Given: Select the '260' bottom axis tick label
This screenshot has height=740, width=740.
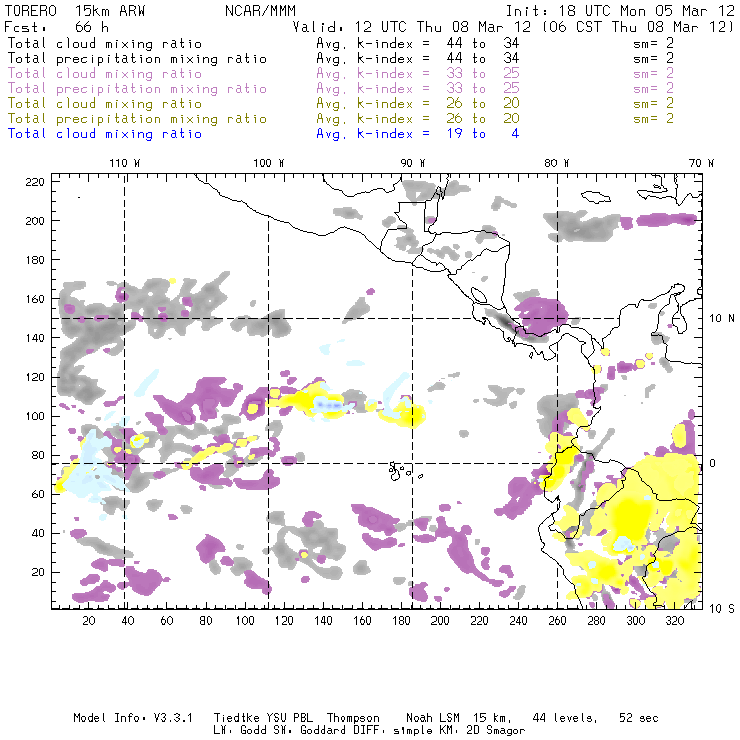Looking at the screenshot, I should 557,621.
